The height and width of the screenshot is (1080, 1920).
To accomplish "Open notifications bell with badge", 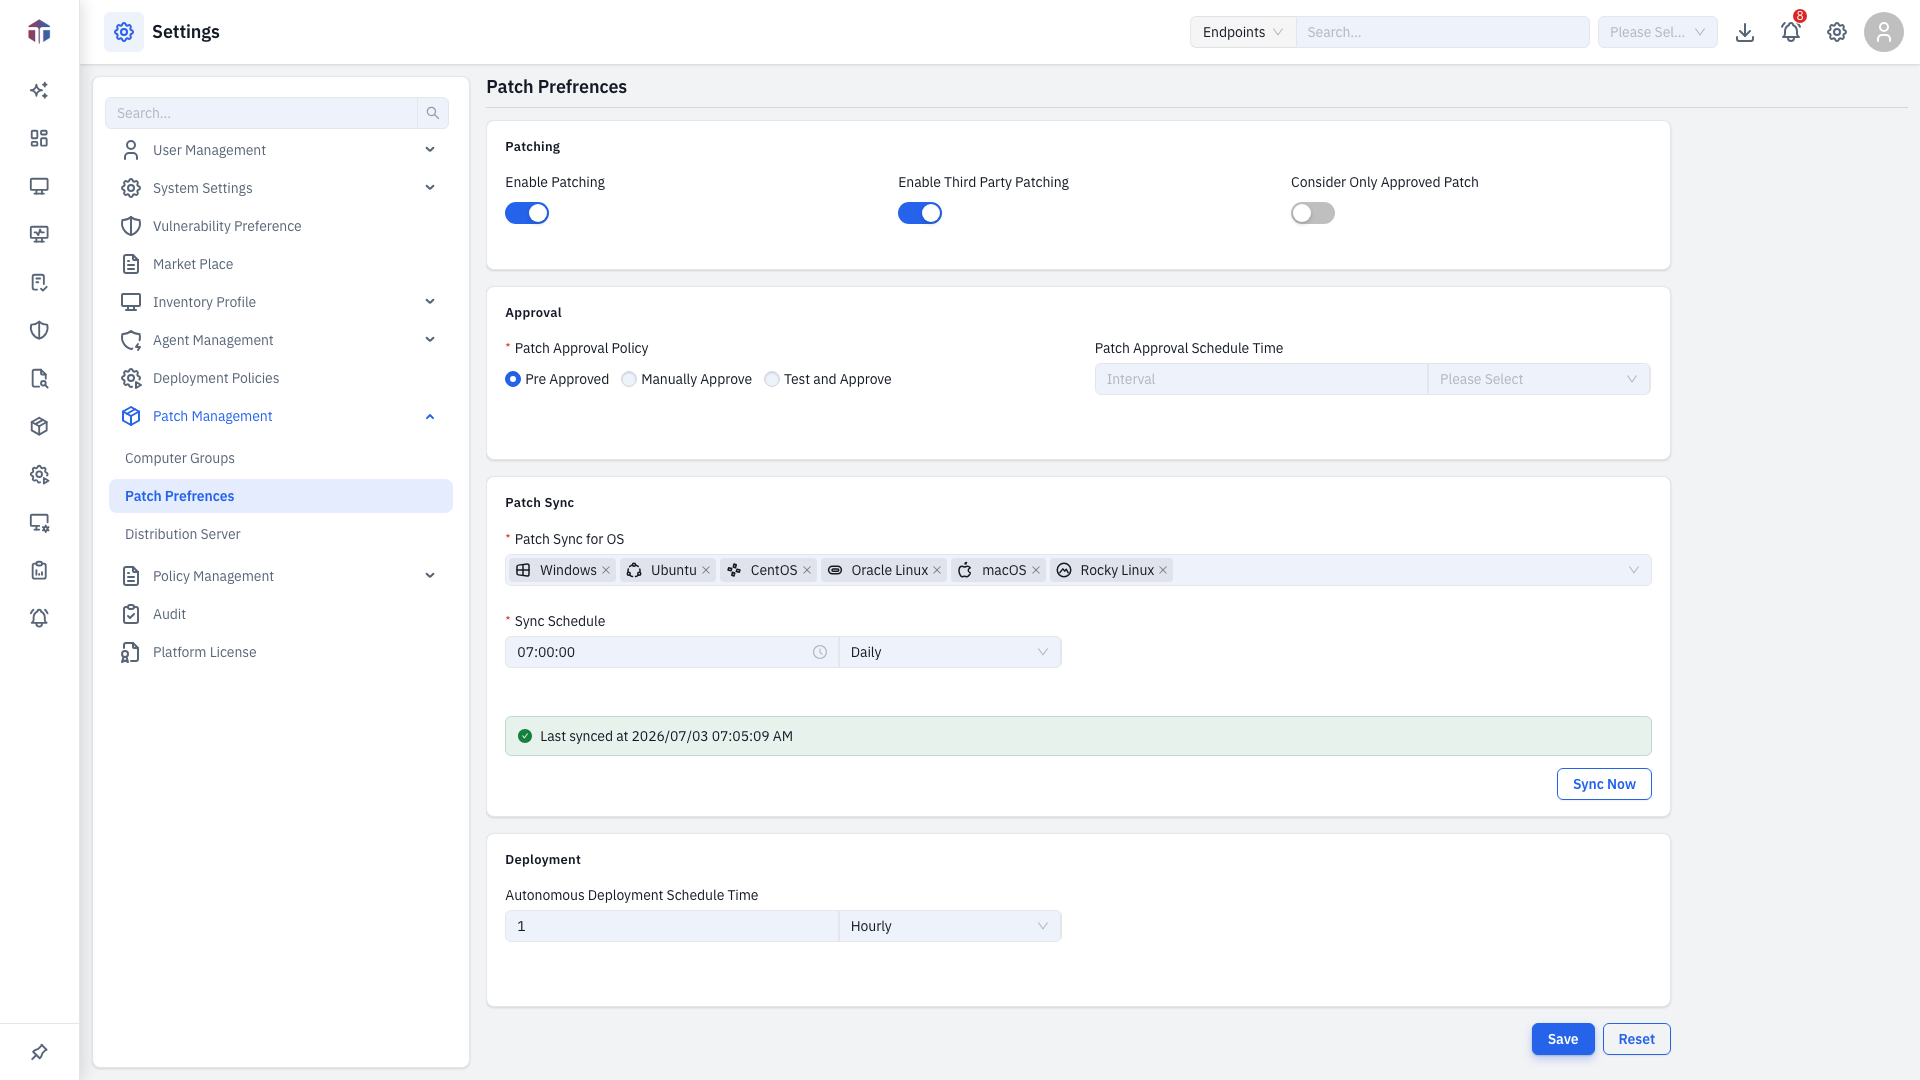I will pos(1791,32).
